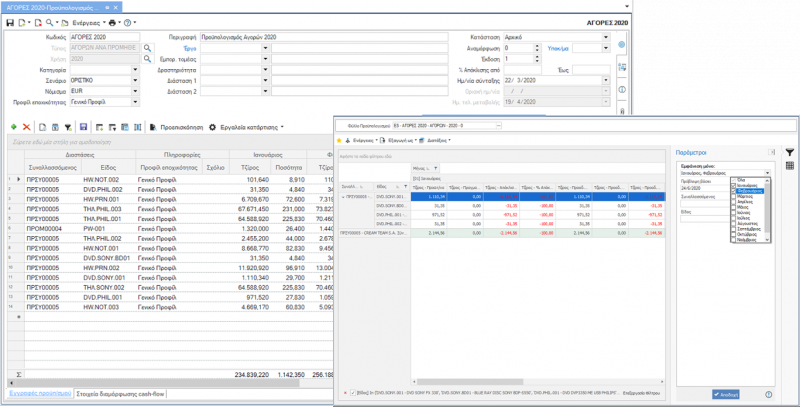Uncheck the Ιανουάριος checkbox in month list
The height and width of the screenshot is (407, 800).
coord(734,186)
